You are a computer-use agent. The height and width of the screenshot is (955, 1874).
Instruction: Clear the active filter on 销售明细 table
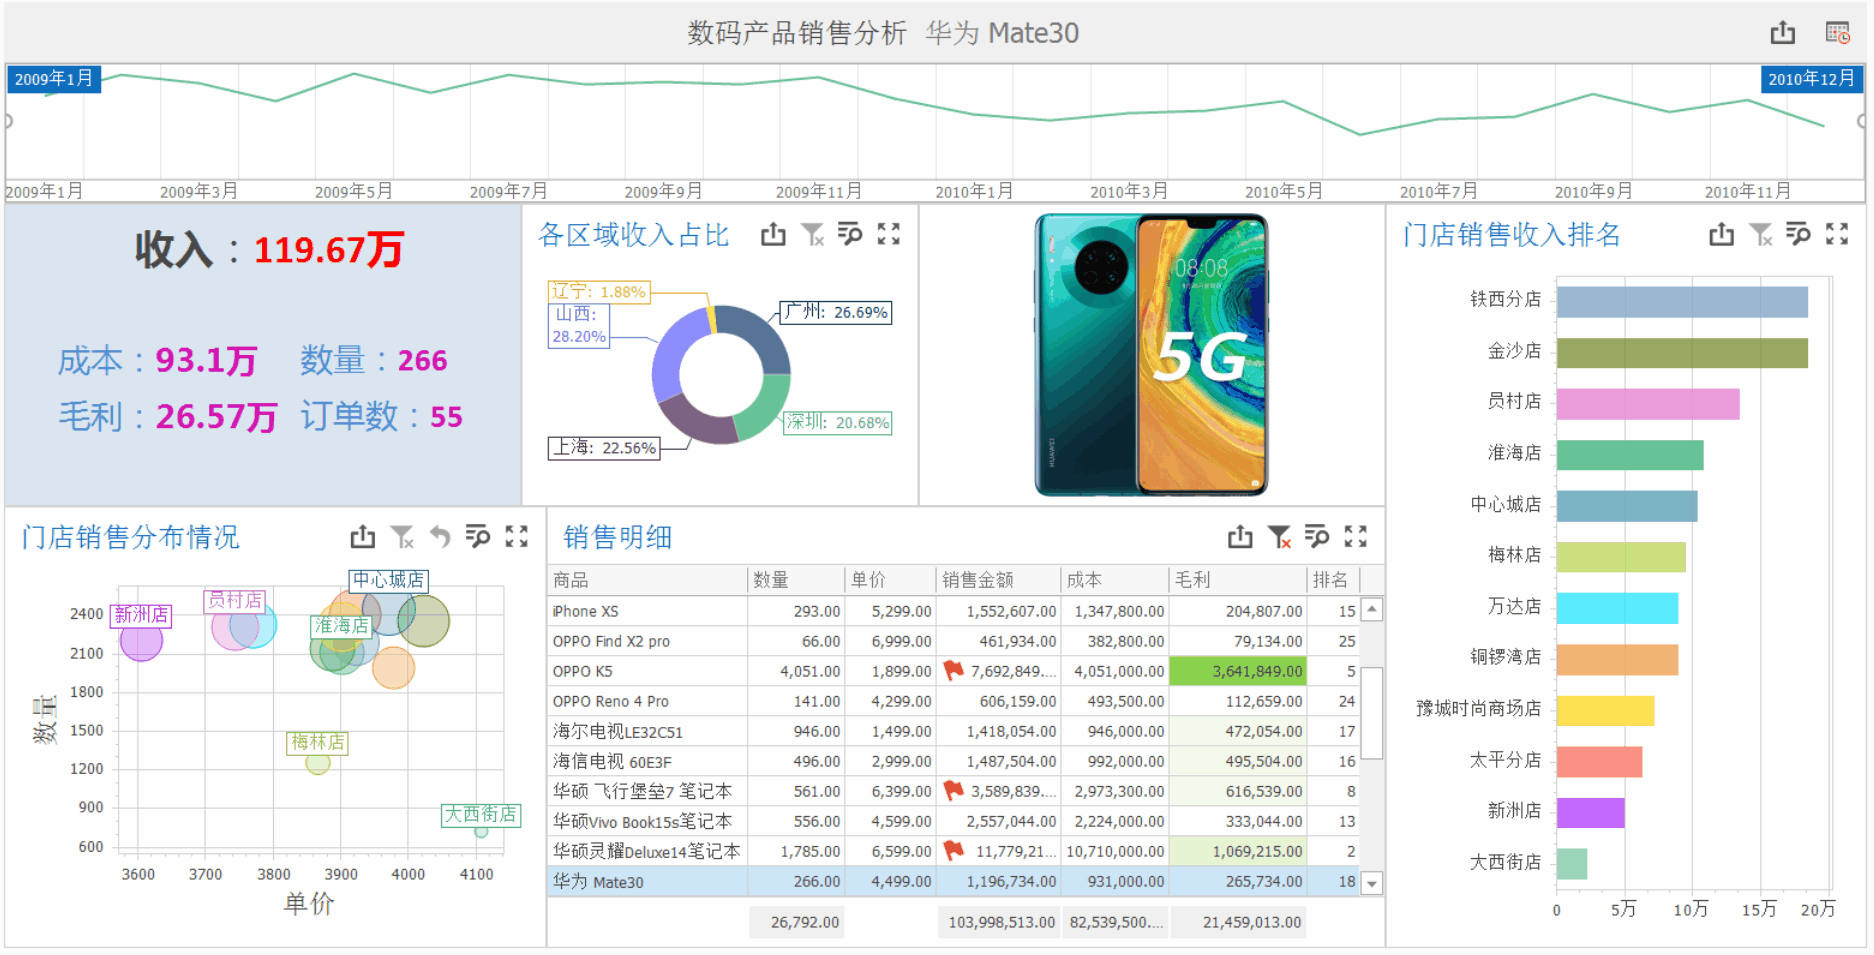coord(1279,537)
